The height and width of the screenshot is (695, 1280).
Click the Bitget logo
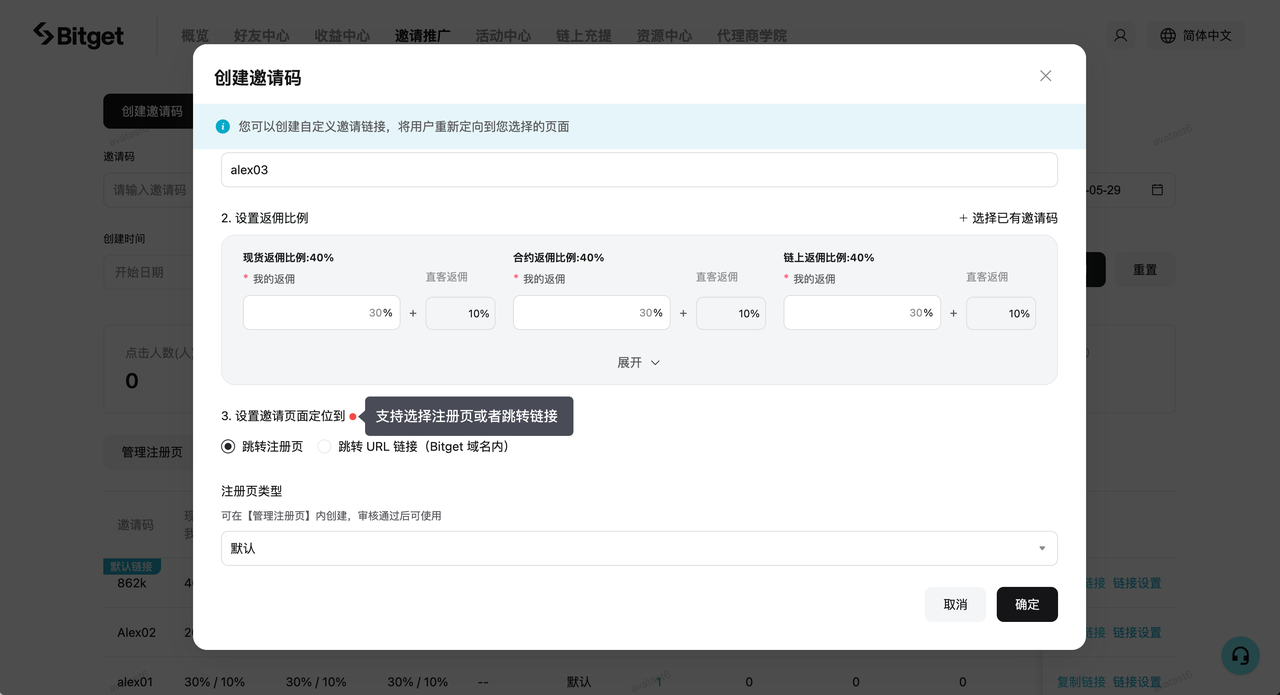(x=79, y=35)
